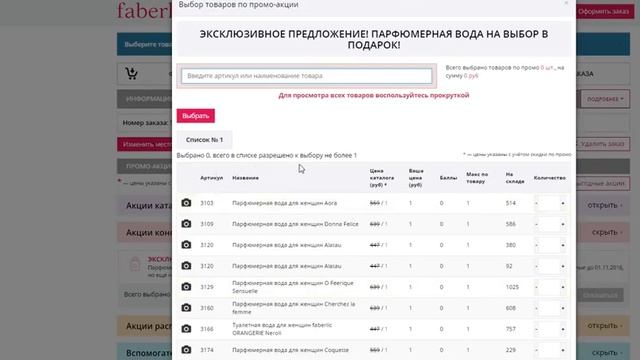Select product name Парфюмерная вода для женщин Aora
Image resolution: width=640 pixels, height=360 pixels.
click(x=284, y=203)
